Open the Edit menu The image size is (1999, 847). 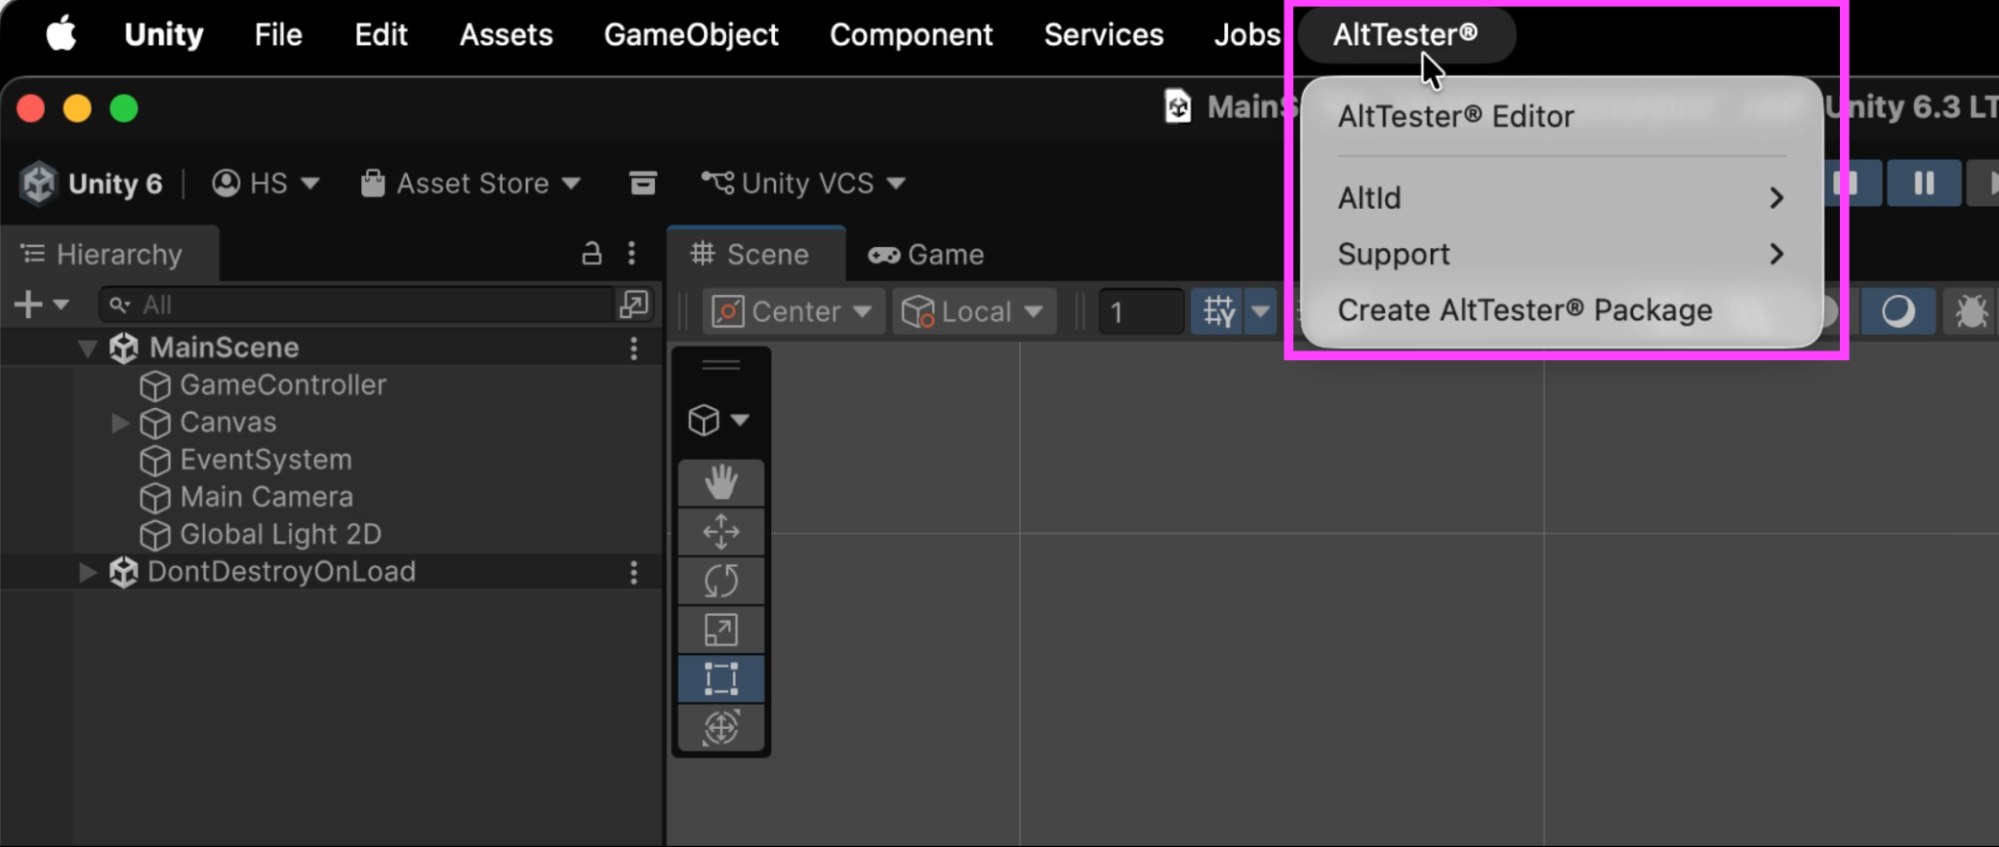point(381,35)
